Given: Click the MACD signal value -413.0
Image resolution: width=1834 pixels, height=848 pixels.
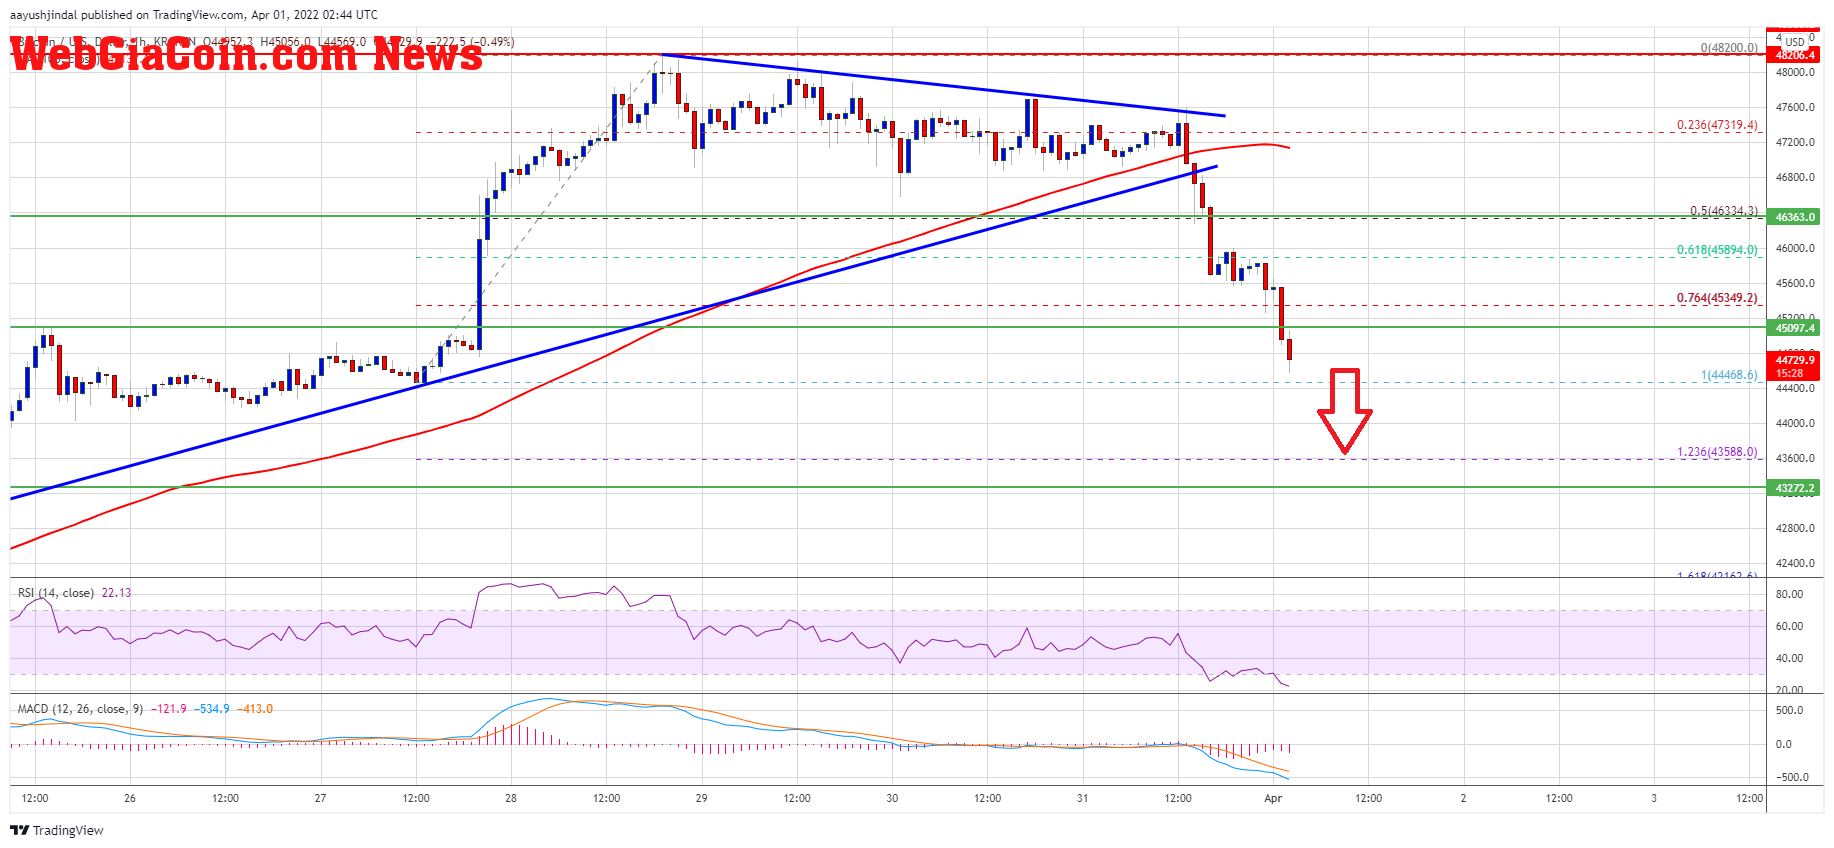Looking at the screenshot, I should tap(256, 709).
